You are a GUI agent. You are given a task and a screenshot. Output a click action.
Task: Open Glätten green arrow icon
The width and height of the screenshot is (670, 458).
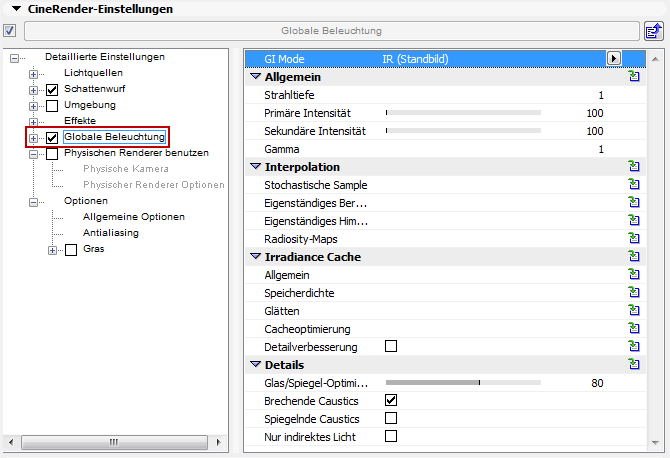point(634,310)
